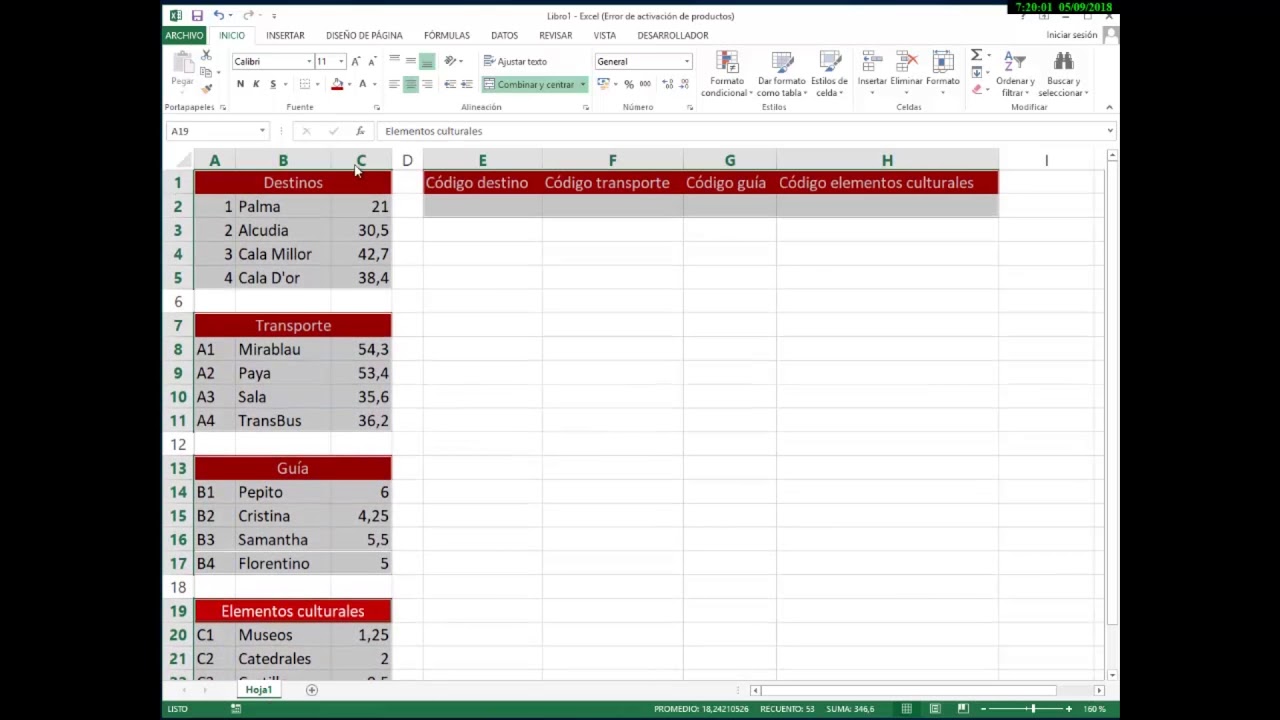Screen dimensions: 1280x720
Task: Apply percent style format
Action: click(629, 84)
